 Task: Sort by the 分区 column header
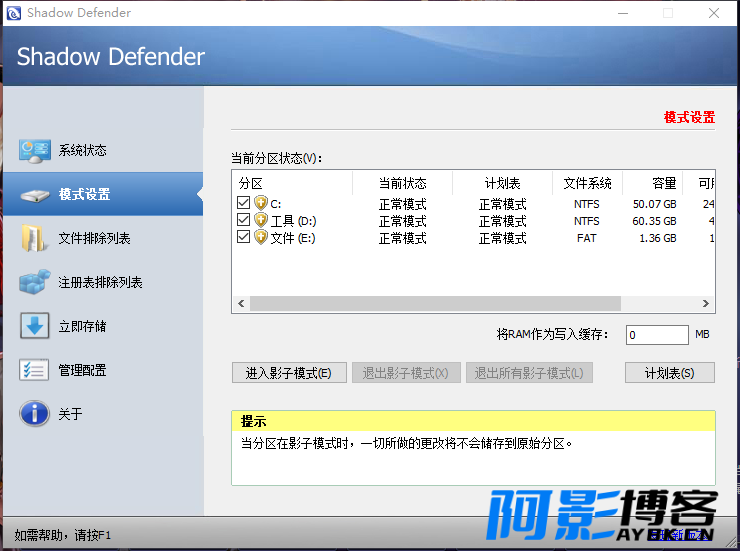292,183
